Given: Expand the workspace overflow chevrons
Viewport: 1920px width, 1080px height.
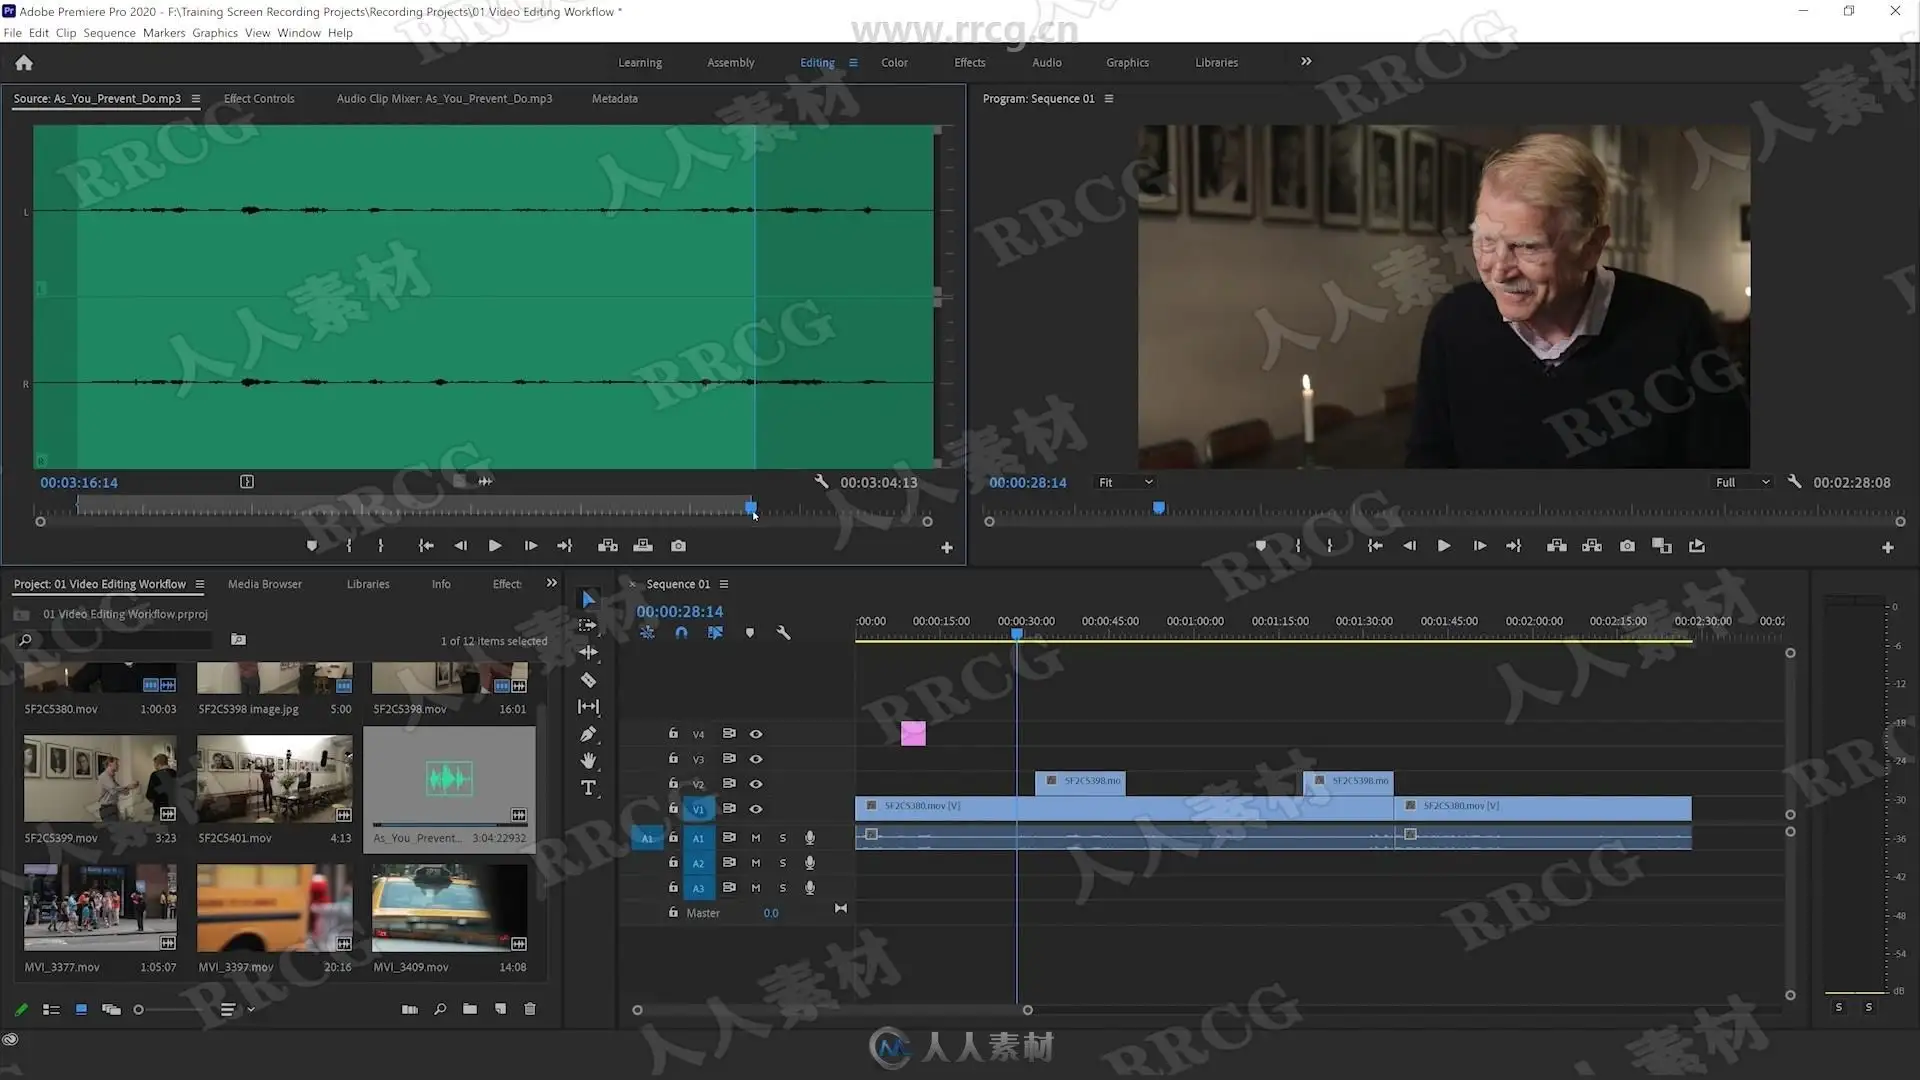Looking at the screenshot, I should [1306, 62].
